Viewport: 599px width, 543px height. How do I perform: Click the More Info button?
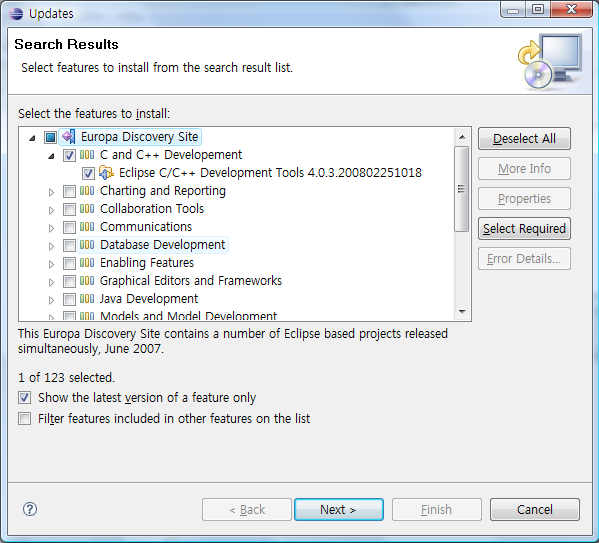coord(524,169)
